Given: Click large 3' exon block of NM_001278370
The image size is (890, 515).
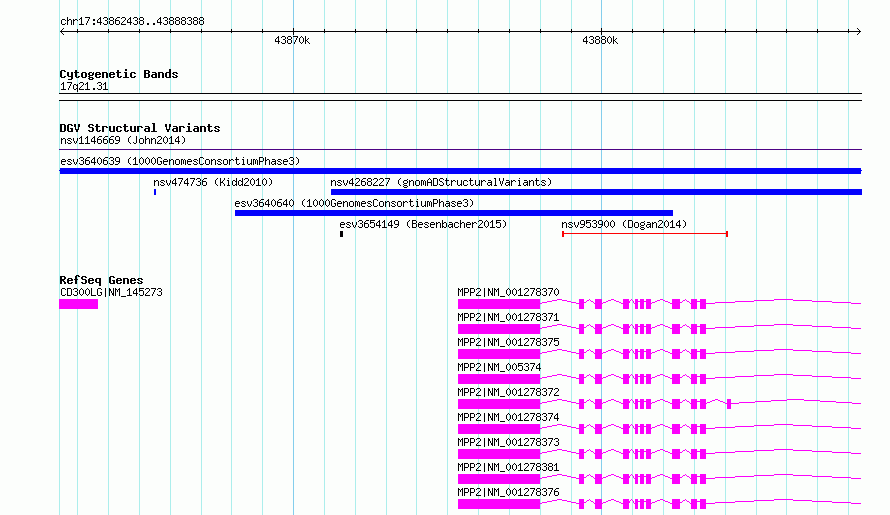Looking at the screenshot, I should pyautogui.click(x=499, y=304).
